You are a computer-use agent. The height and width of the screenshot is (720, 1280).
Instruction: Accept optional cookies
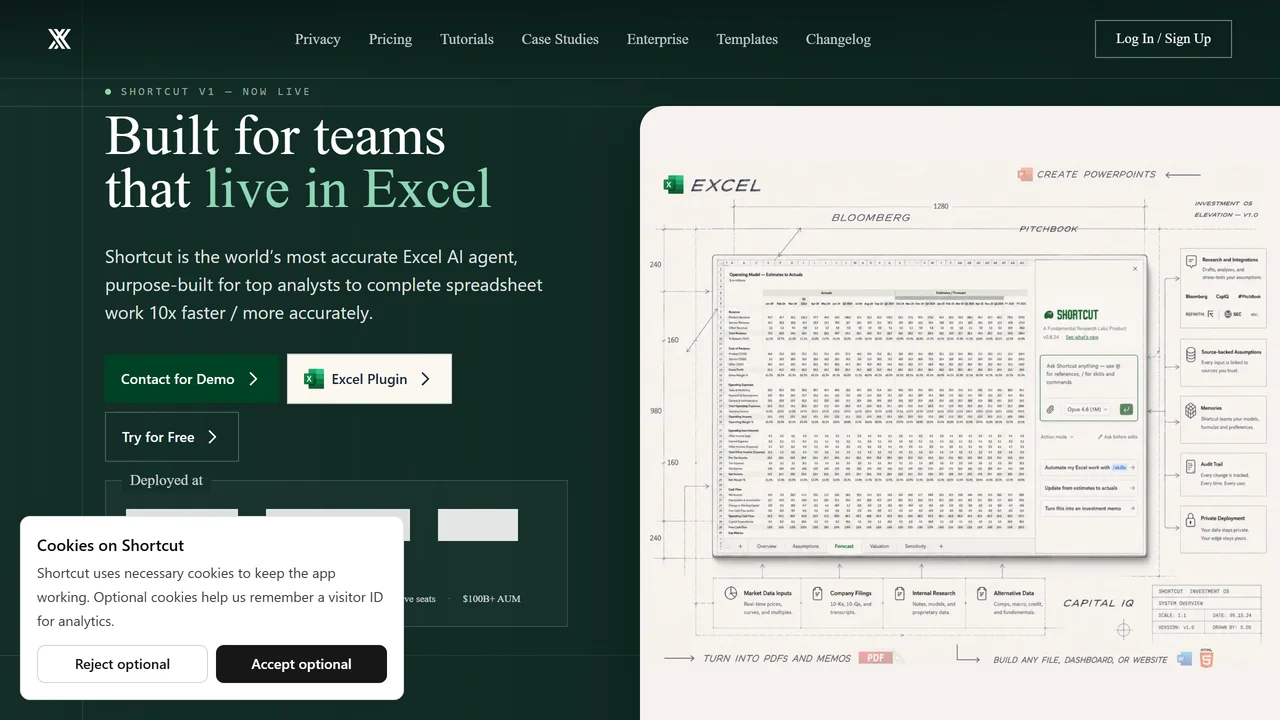coord(301,664)
